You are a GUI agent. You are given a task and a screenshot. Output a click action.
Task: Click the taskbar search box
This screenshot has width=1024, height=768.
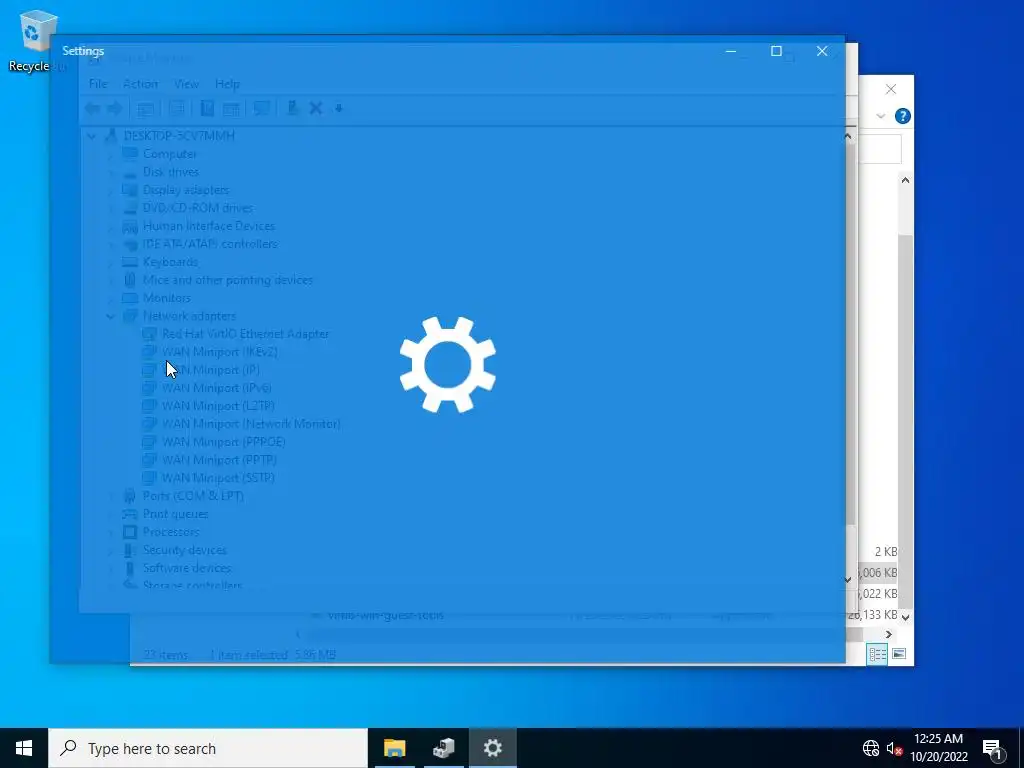208,748
